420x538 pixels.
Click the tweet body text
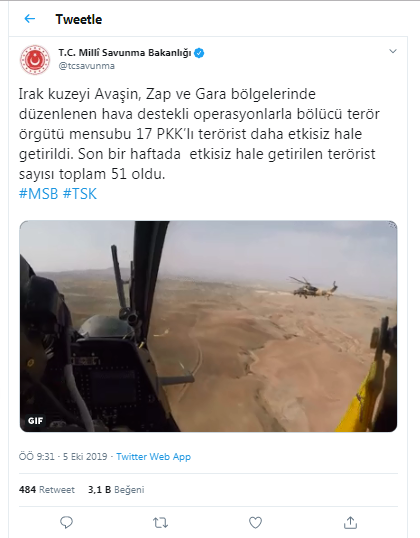[x=199, y=134]
